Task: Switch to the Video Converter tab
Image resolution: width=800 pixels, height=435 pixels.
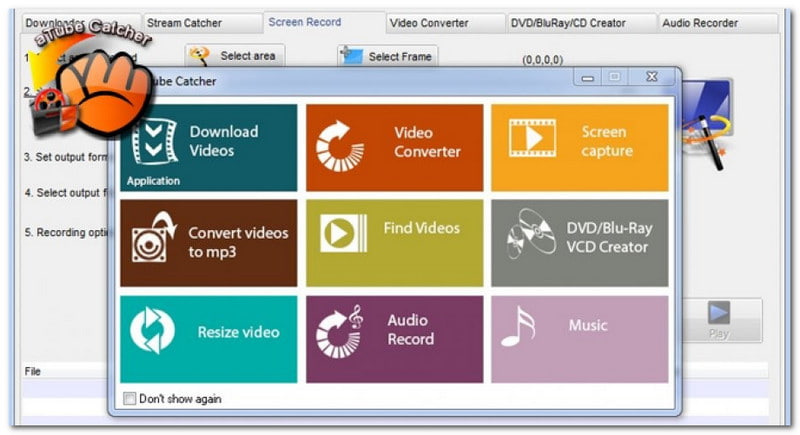Action: click(x=430, y=22)
